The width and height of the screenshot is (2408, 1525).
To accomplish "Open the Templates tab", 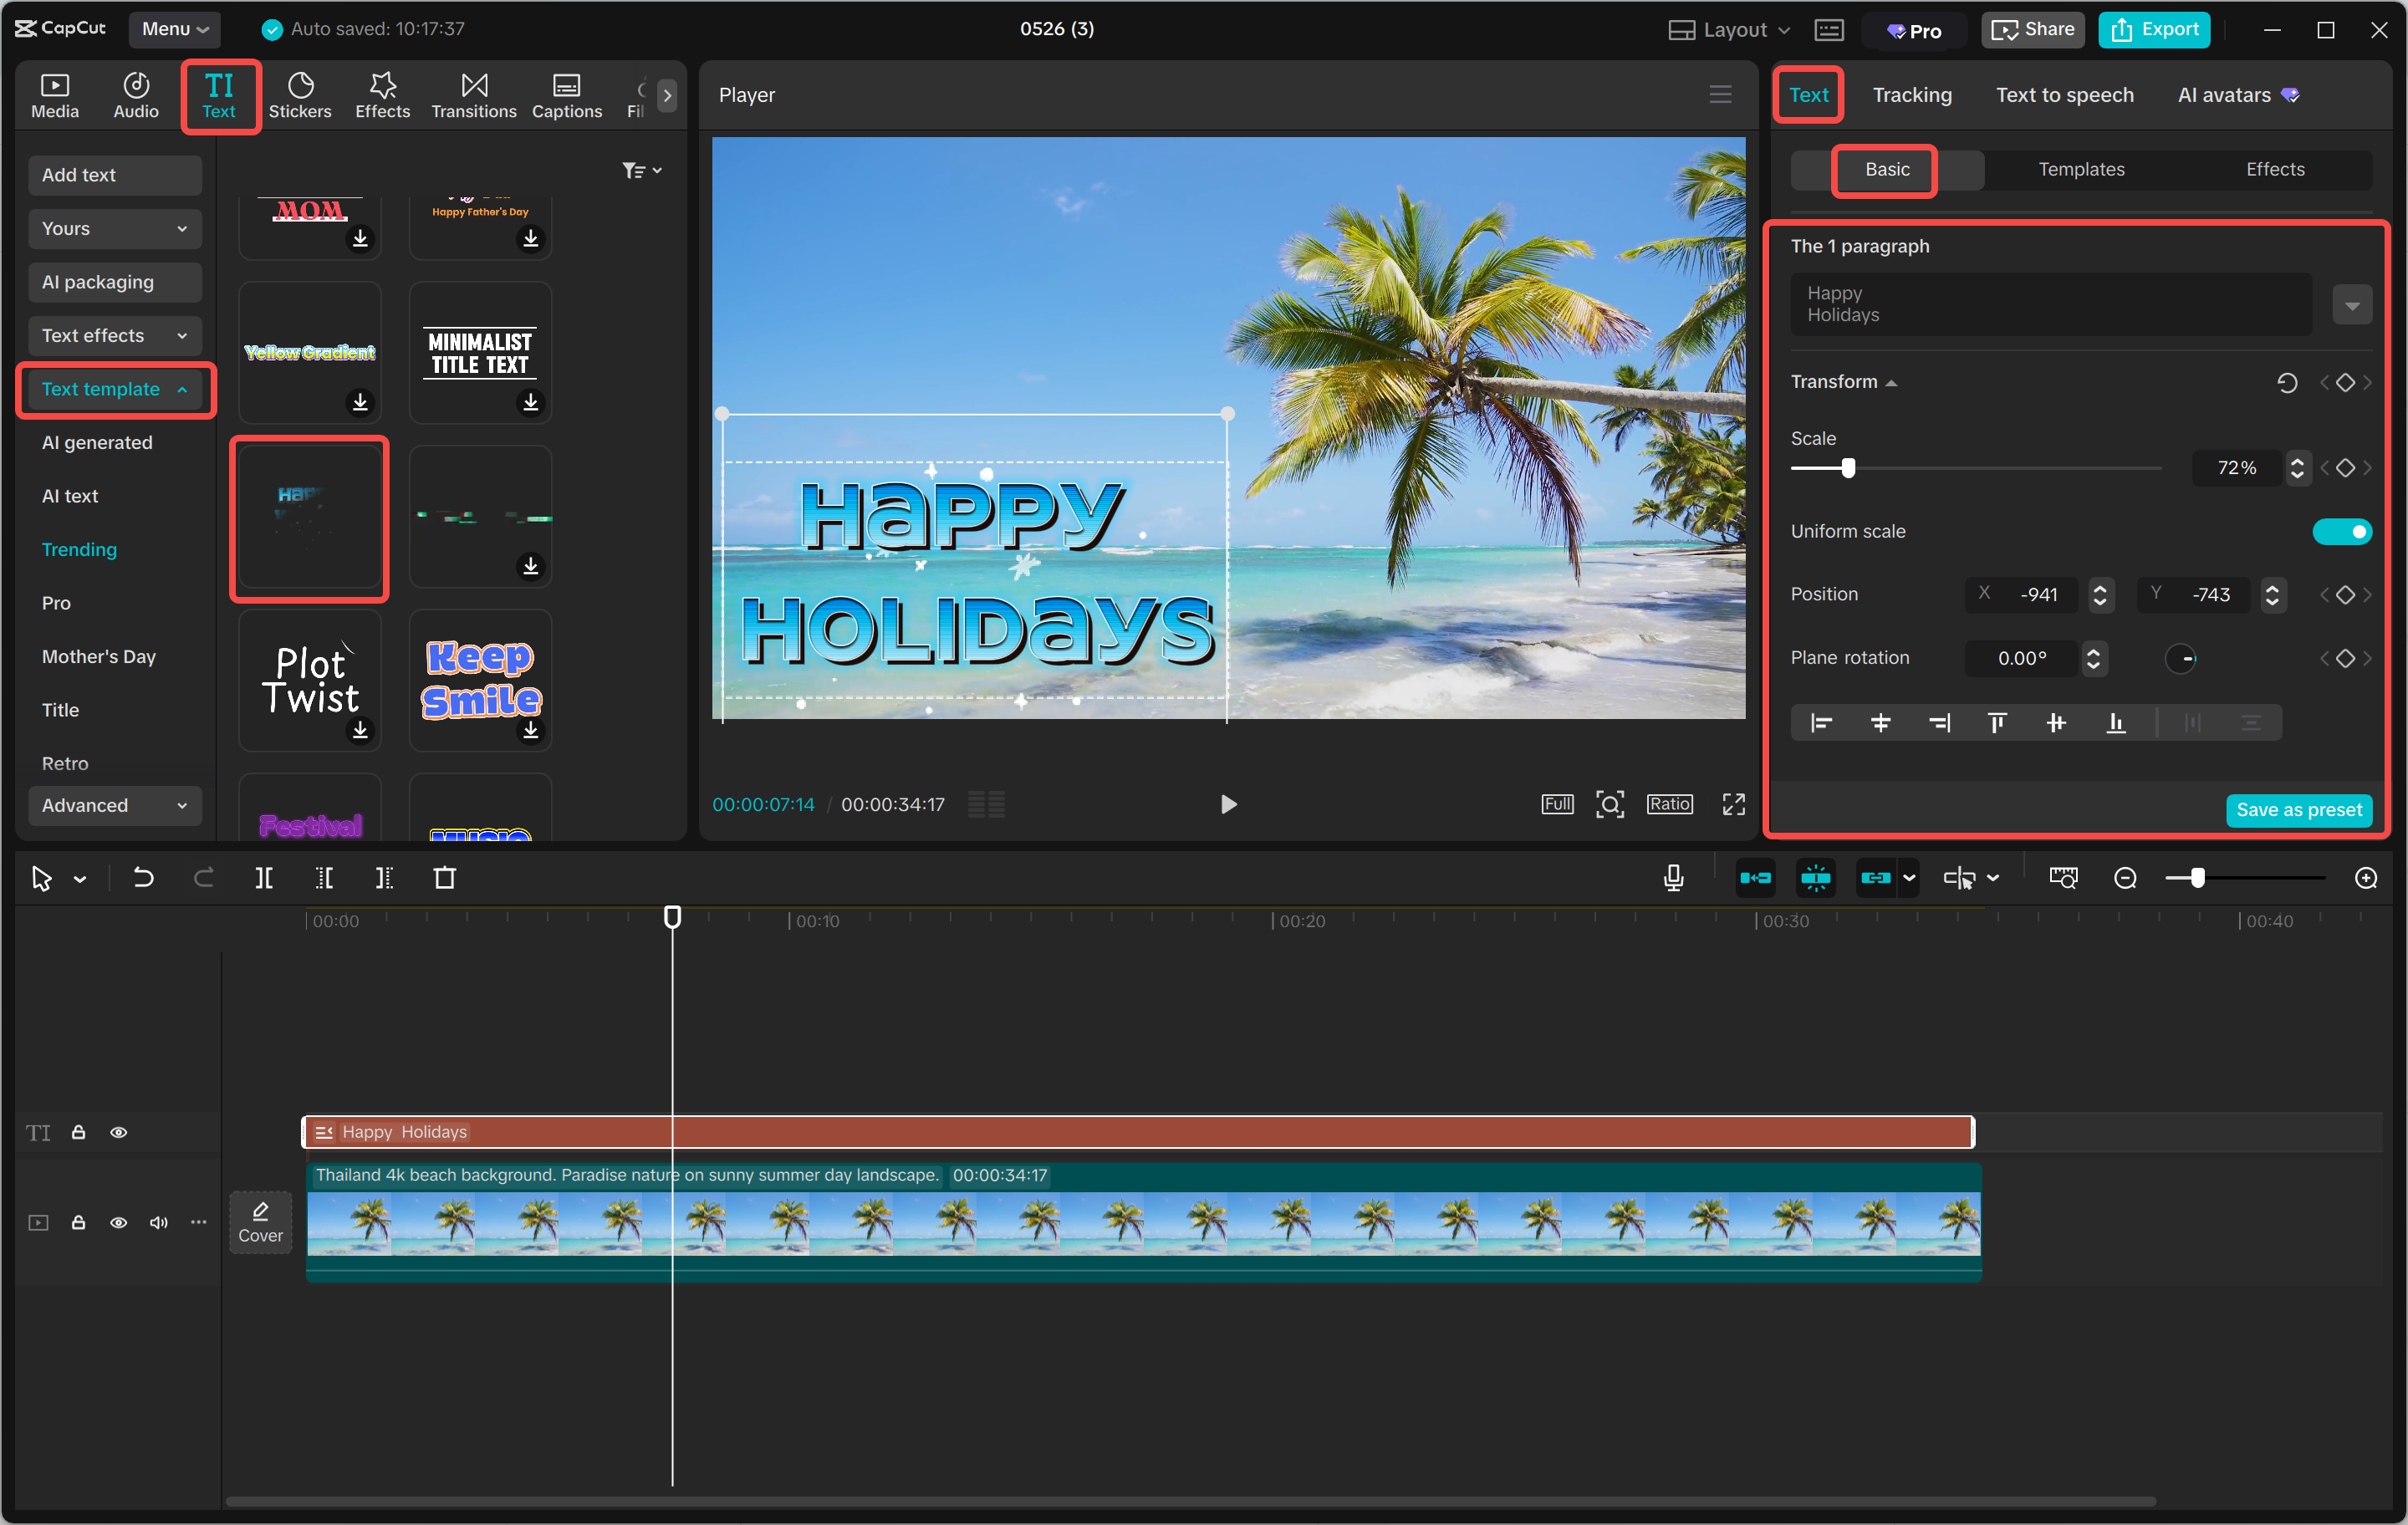I will 2081,169.
